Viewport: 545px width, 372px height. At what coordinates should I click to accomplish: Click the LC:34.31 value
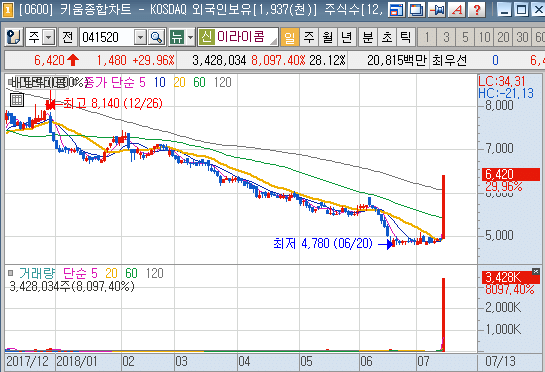(502, 81)
